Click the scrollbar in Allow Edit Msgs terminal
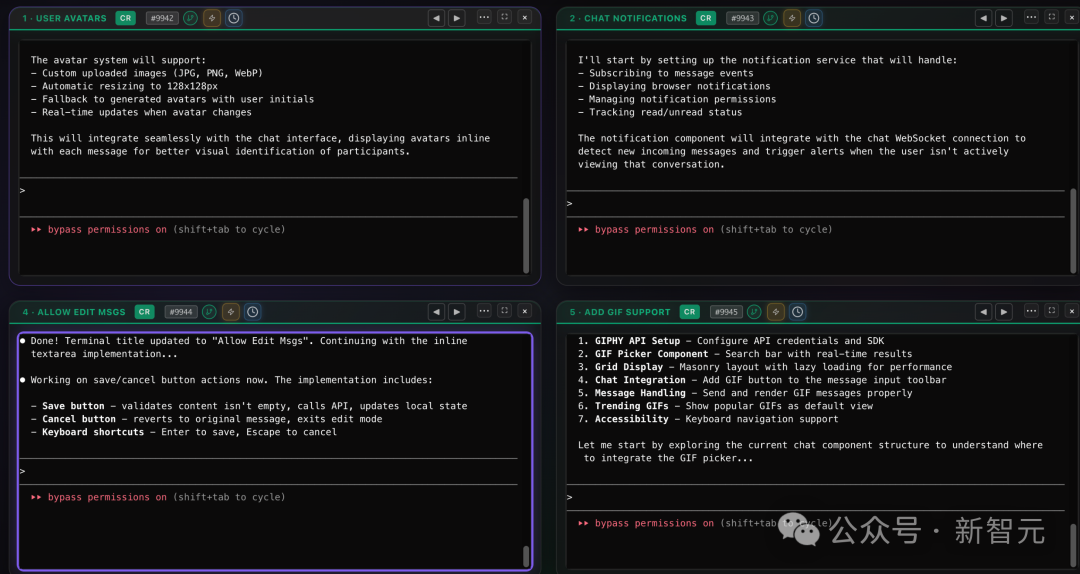 pos(526,557)
